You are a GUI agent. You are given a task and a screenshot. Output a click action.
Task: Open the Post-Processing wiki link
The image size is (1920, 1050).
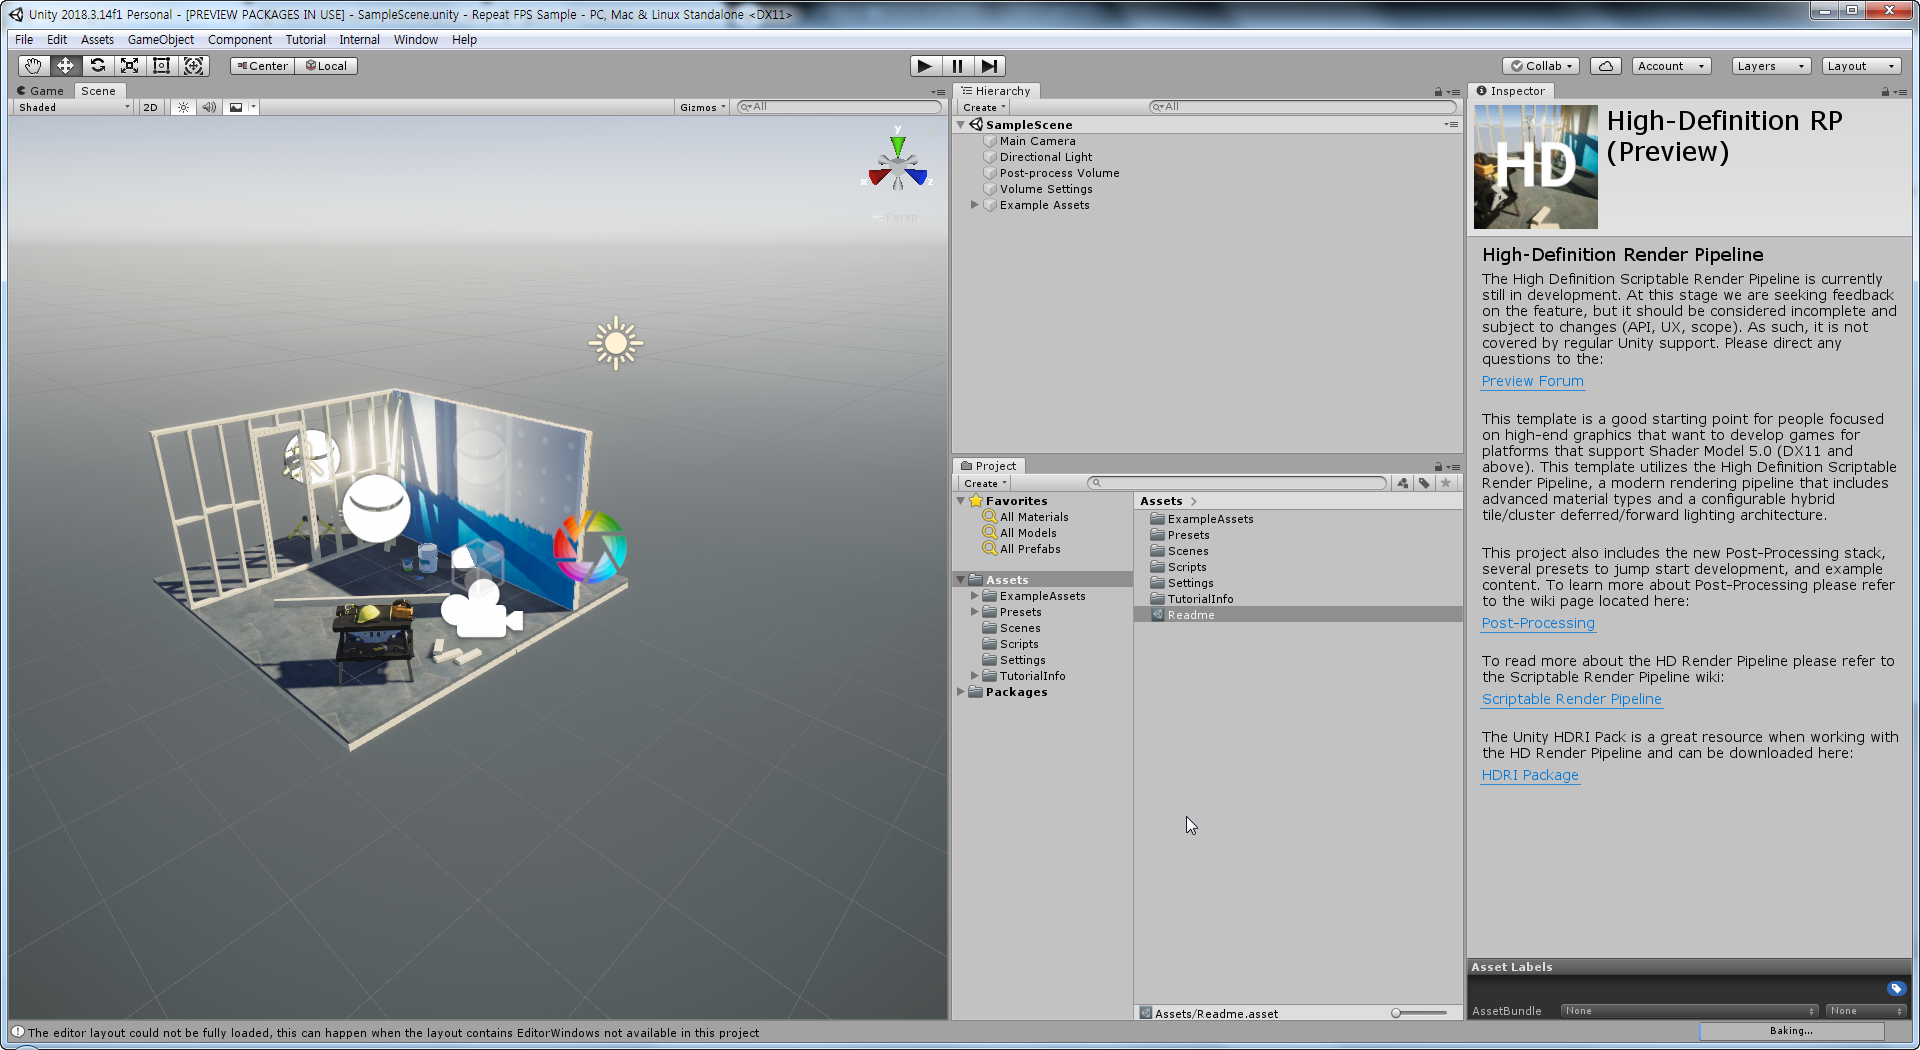[x=1538, y=623]
